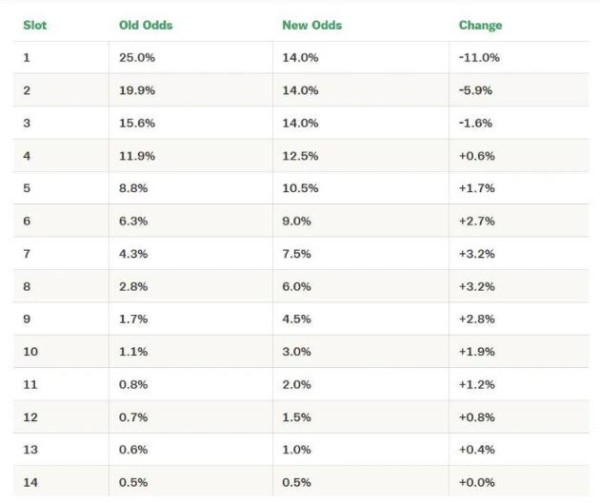Click the -5.9% change value
This screenshot has width=600, height=503.
pos(476,90)
